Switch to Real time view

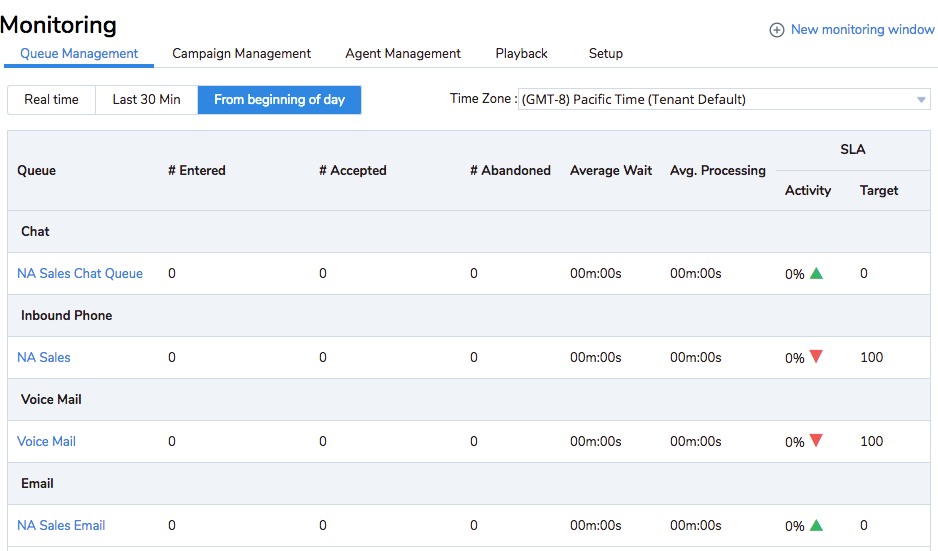pyautogui.click(x=51, y=99)
